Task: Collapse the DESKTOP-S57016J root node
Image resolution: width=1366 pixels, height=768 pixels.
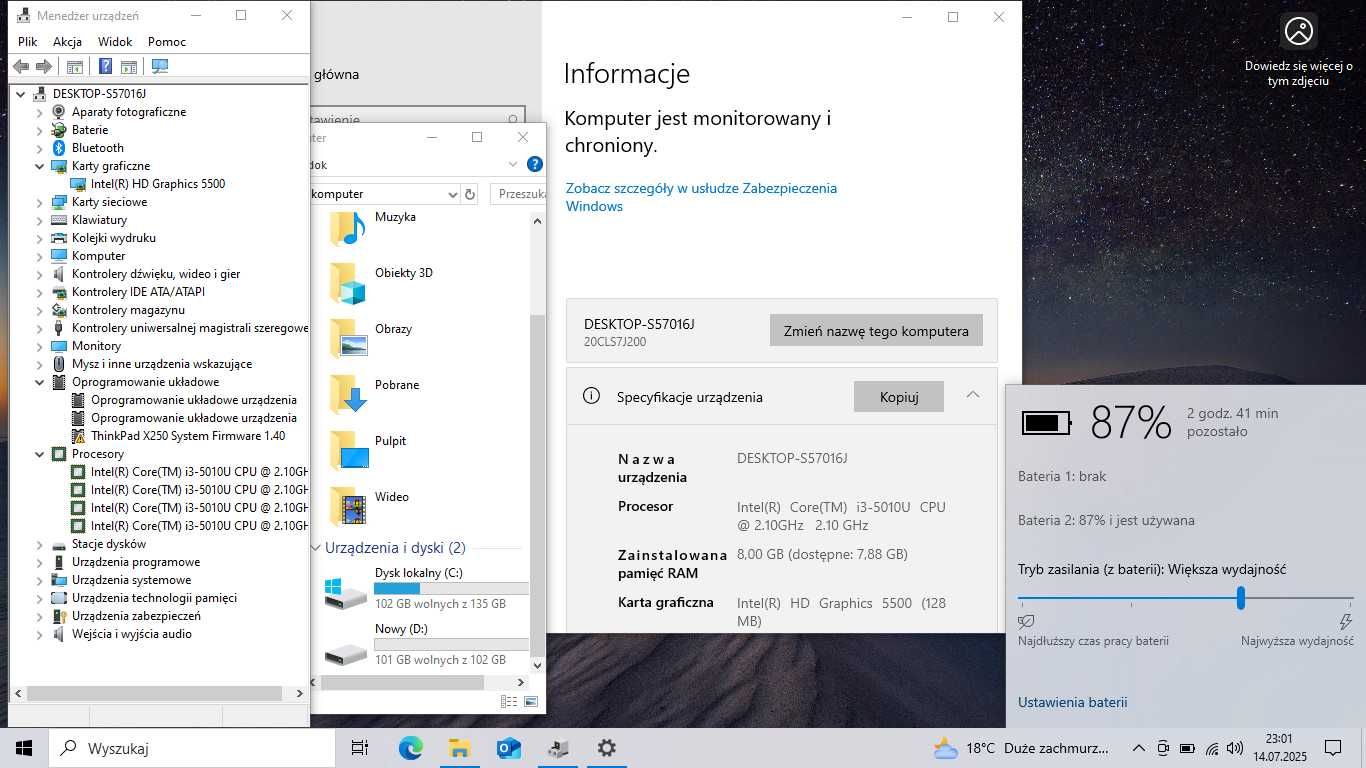Action: click(21, 94)
